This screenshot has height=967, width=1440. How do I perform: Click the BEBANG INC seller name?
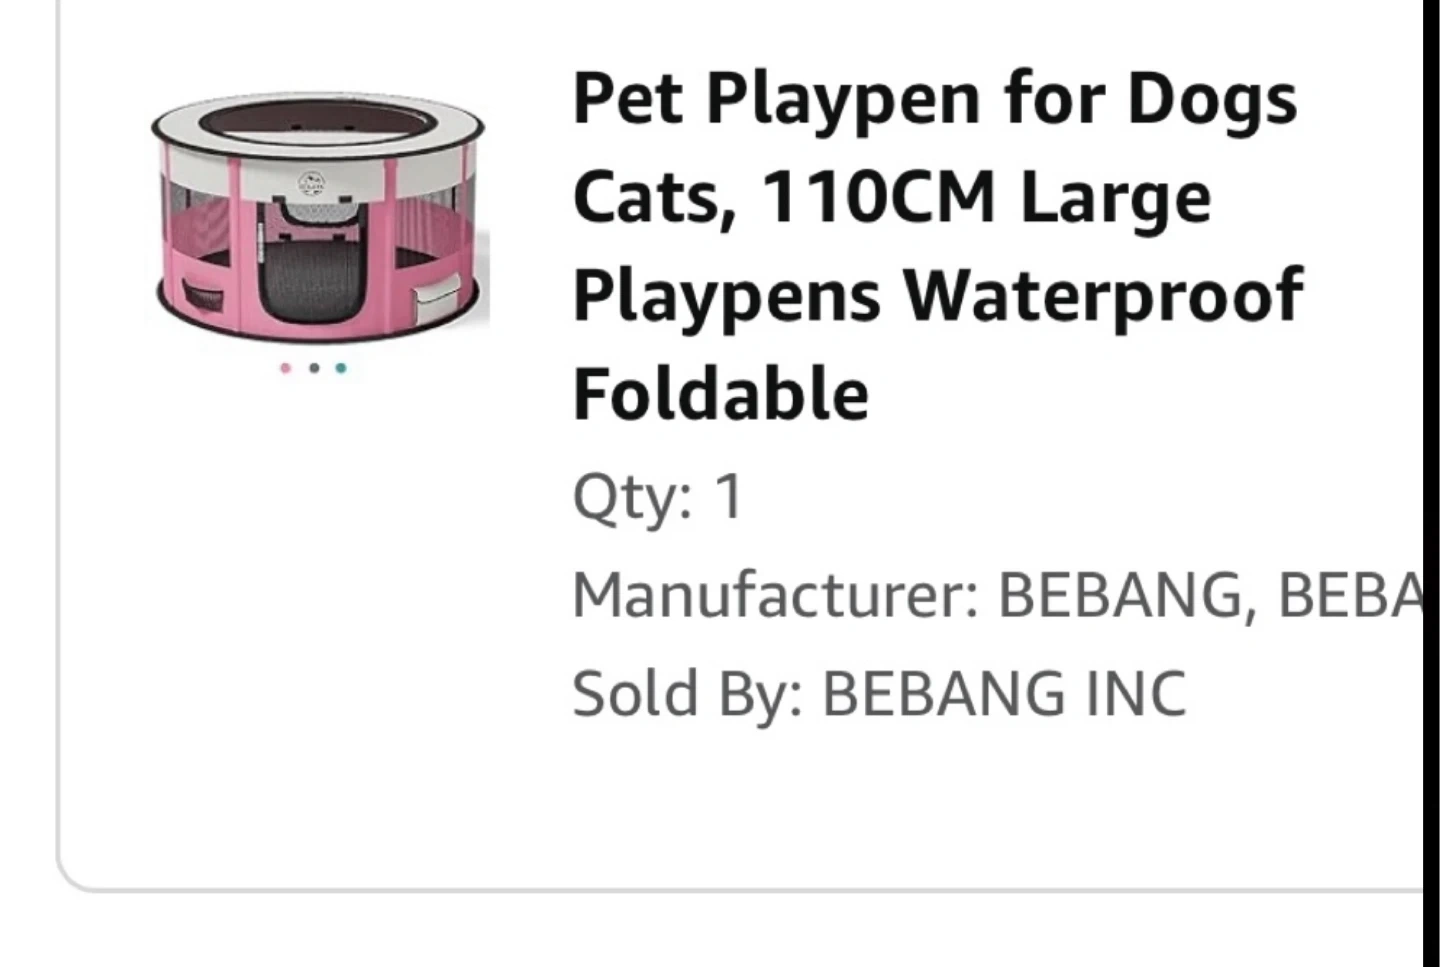click(1003, 693)
